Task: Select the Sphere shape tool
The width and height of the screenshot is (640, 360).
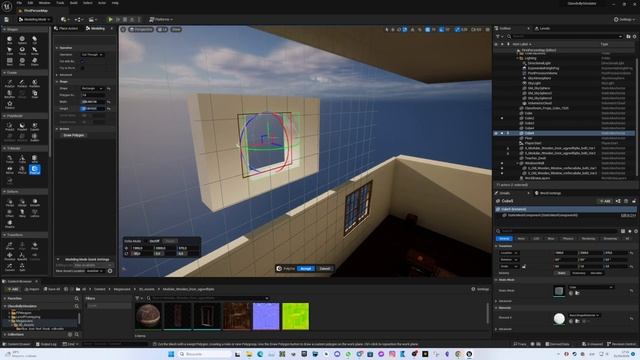Action: [x=22, y=40]
